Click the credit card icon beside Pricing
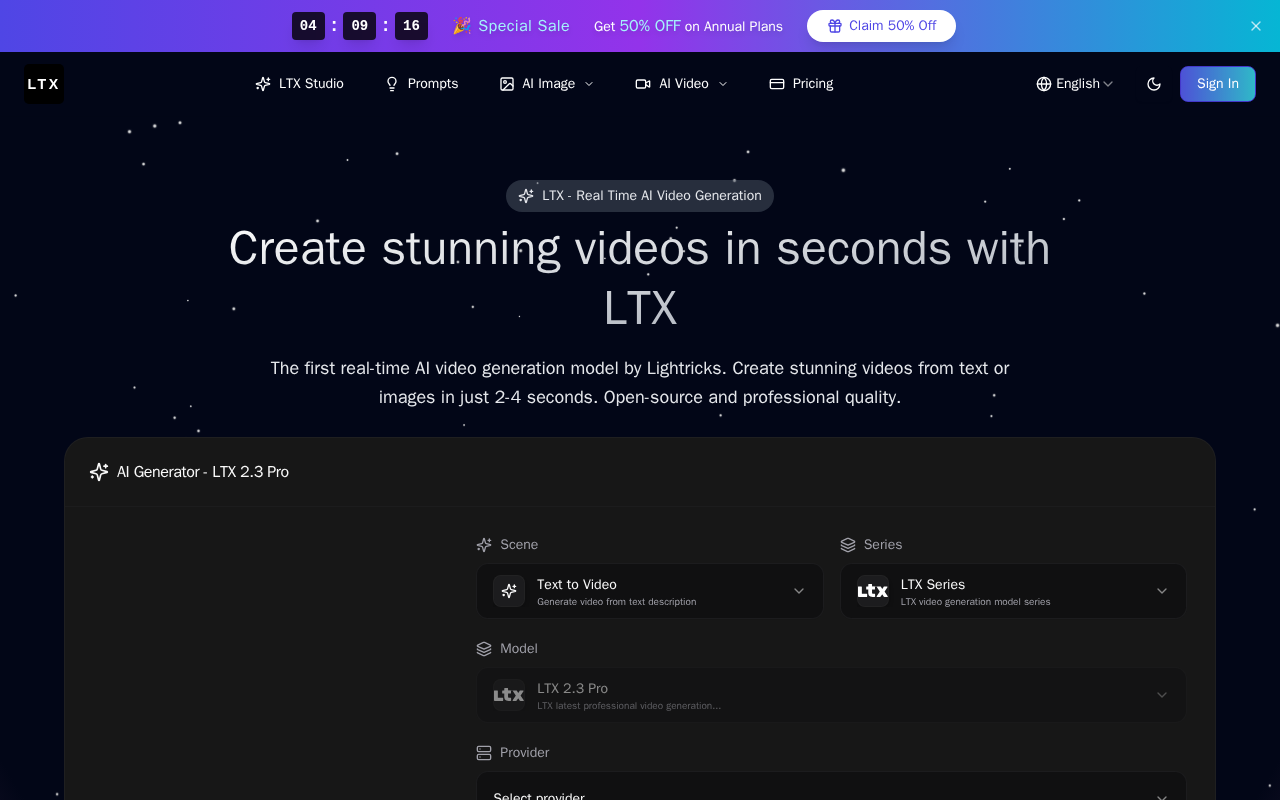The height and width of the screenshot is (800, 1280). coord(777,84)
